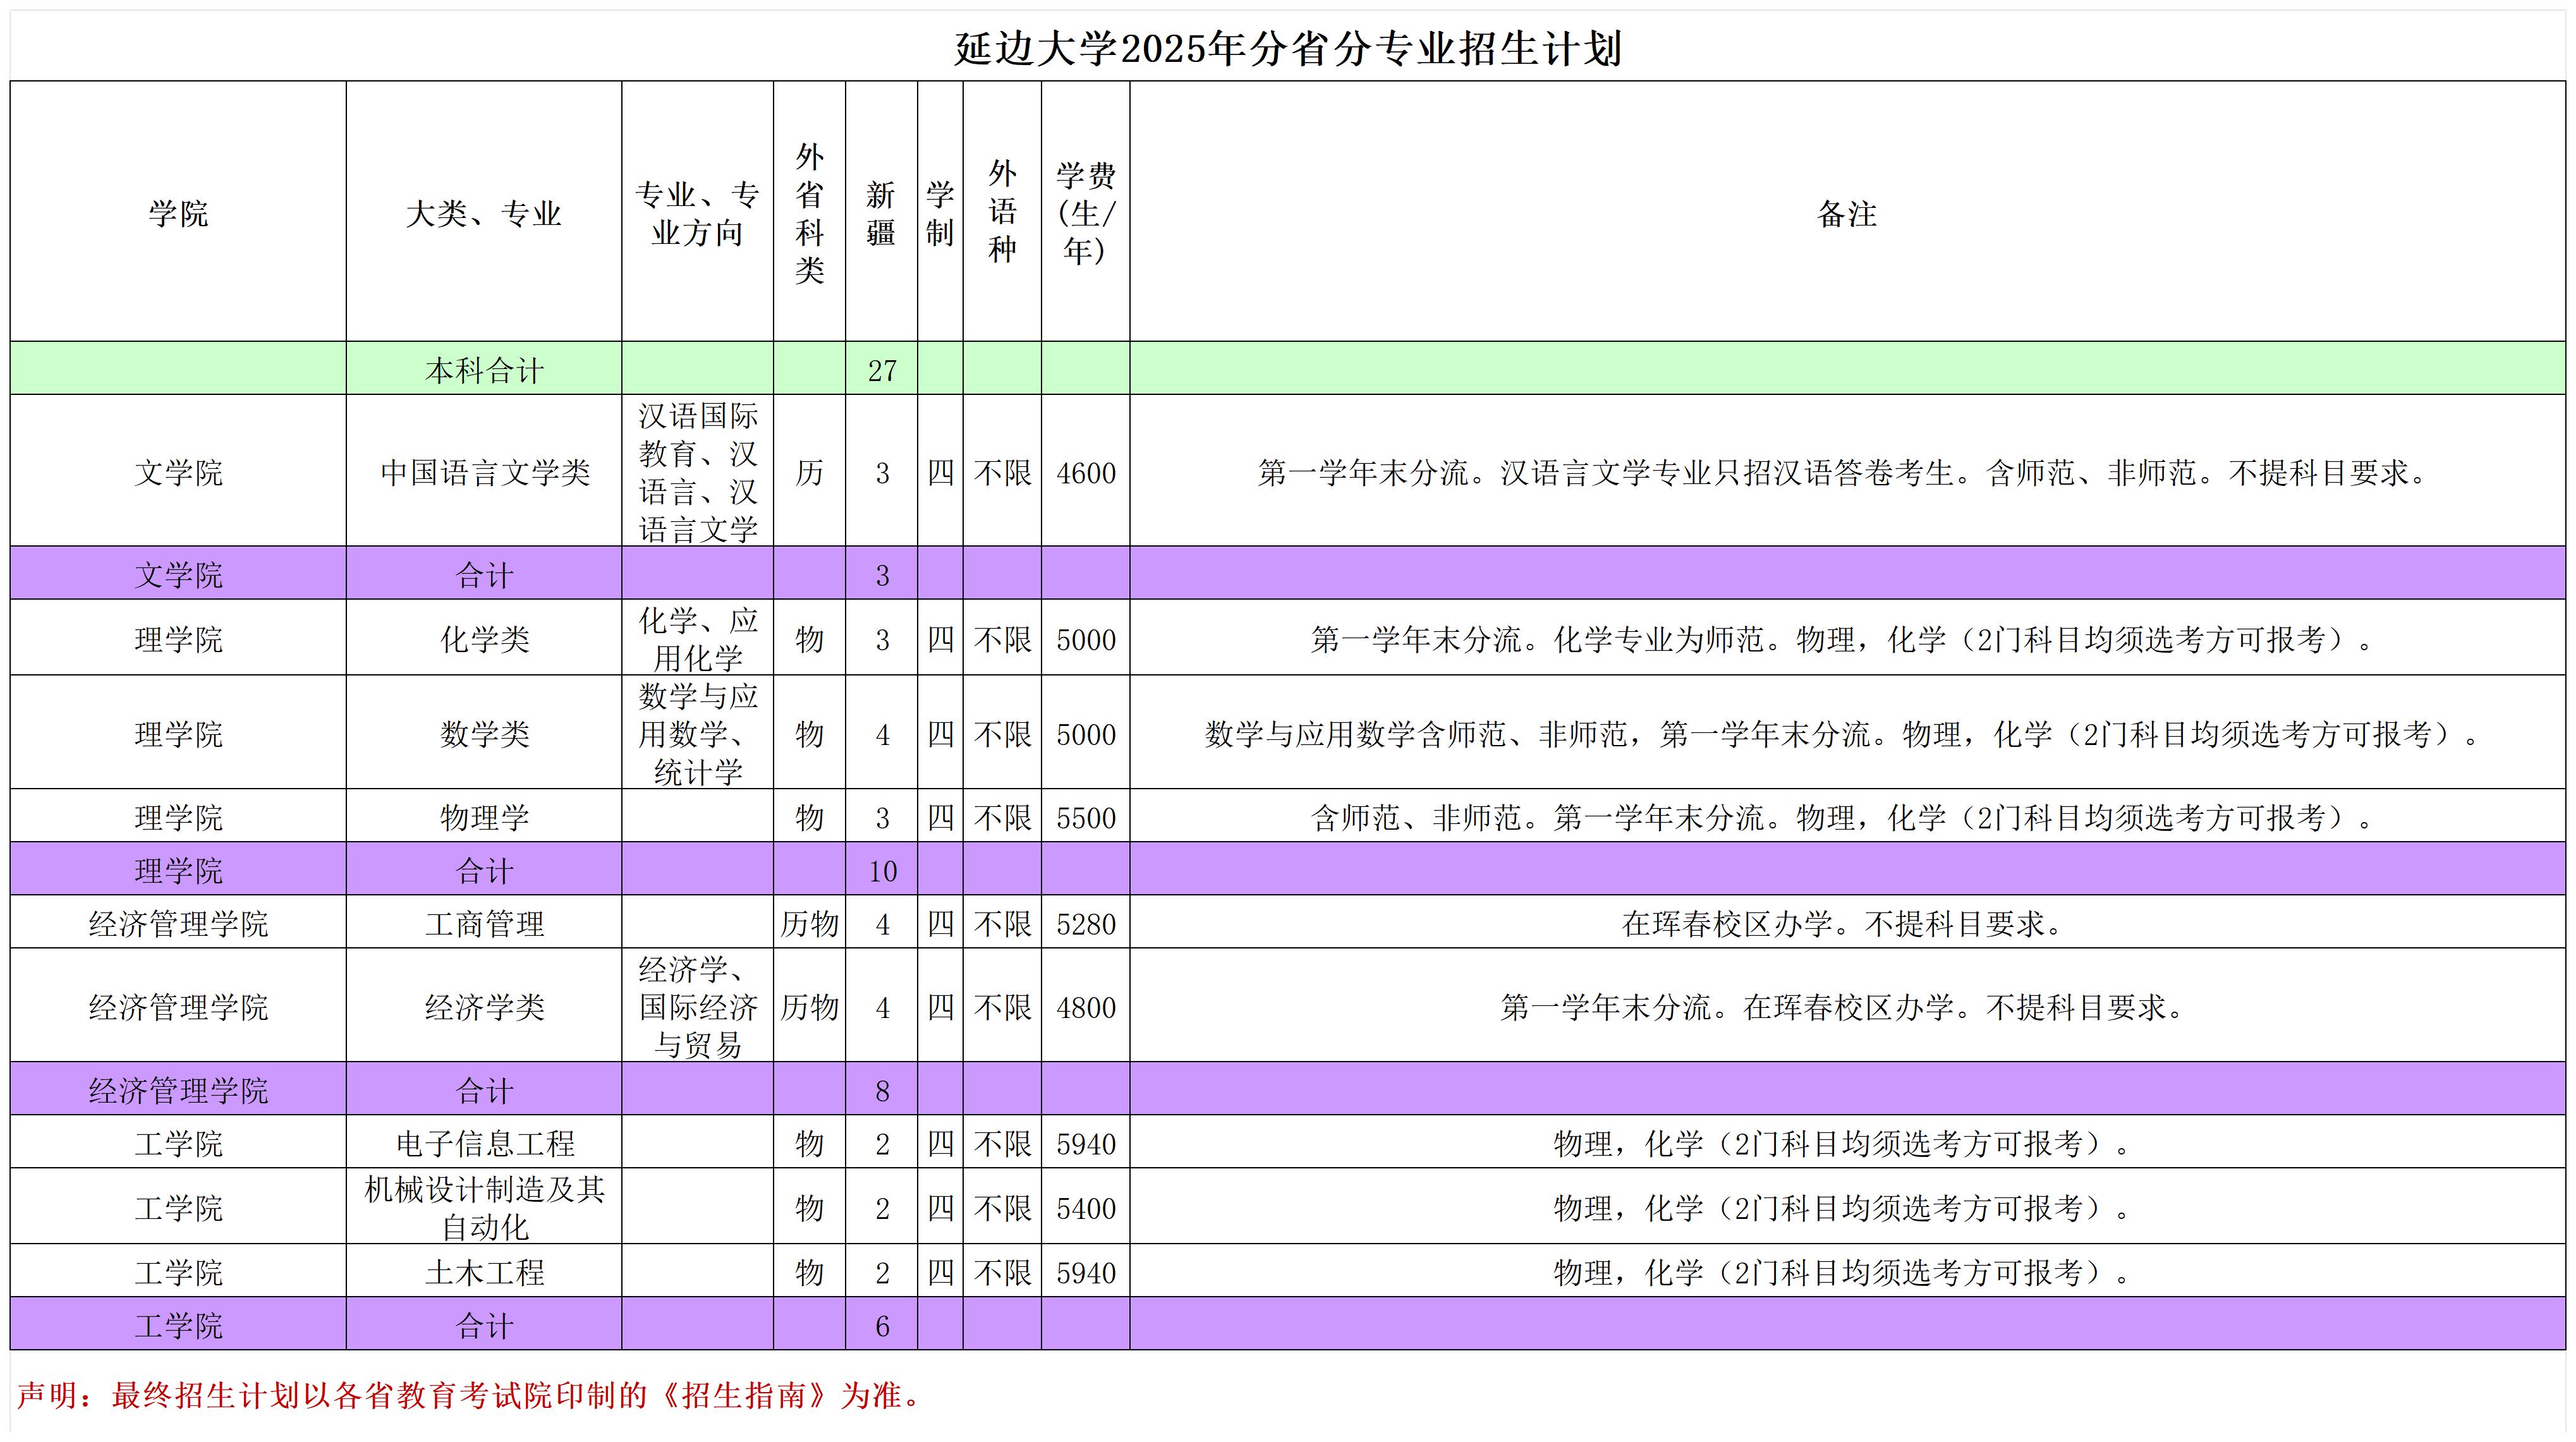The width and height of the screenshot is (2576, 1442).
Task: Click the red 声明 disclaimer line
Action: tap(470, 1395)
